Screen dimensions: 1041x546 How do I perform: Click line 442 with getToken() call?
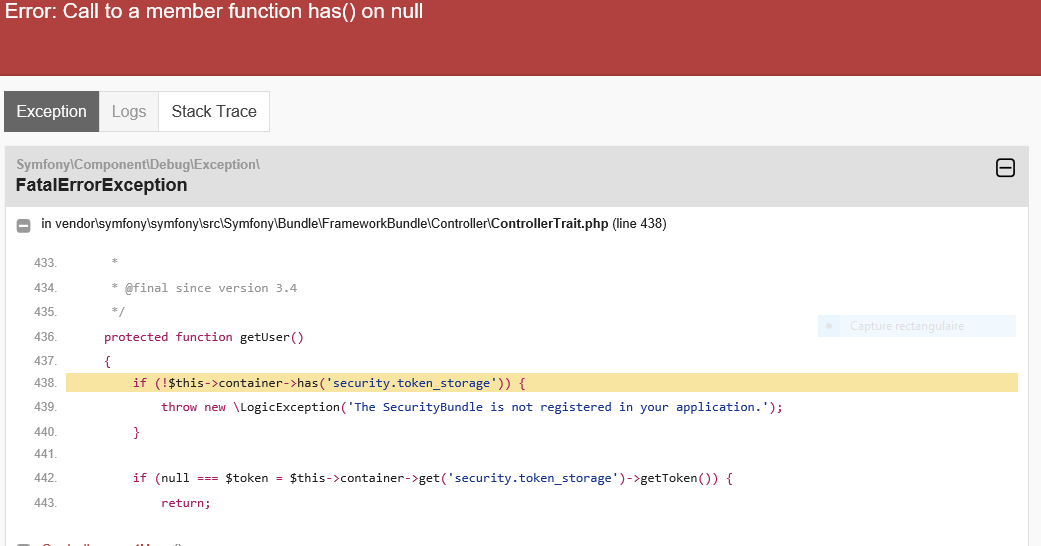click(433, 478)
